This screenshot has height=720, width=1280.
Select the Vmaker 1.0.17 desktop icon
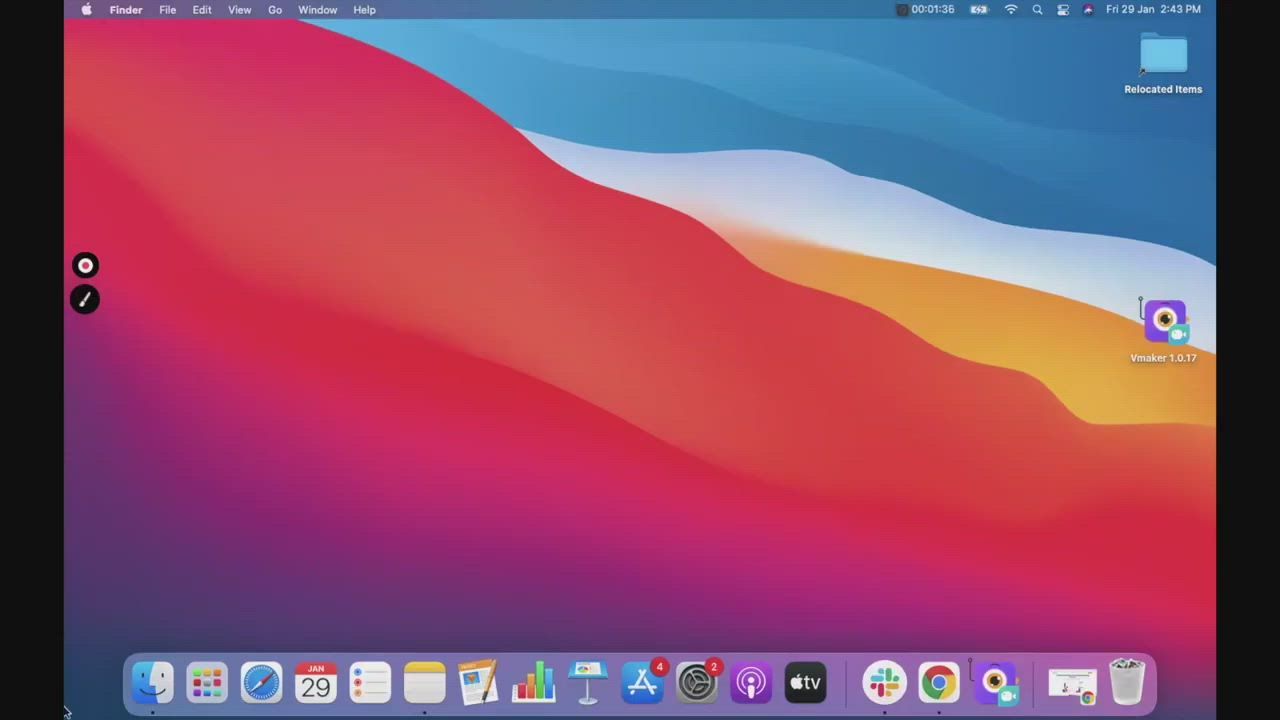[1164, 330]
